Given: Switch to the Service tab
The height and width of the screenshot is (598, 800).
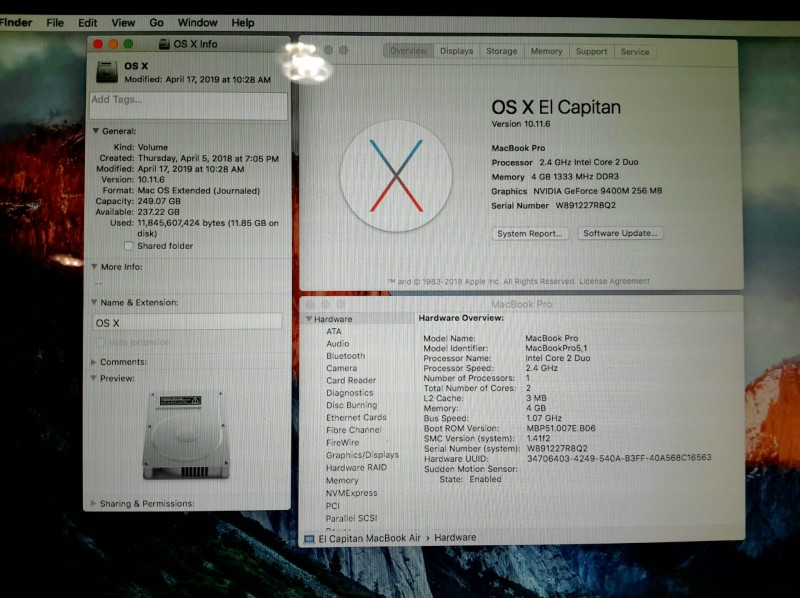Looking at the screenshot, I should point(635,52).
